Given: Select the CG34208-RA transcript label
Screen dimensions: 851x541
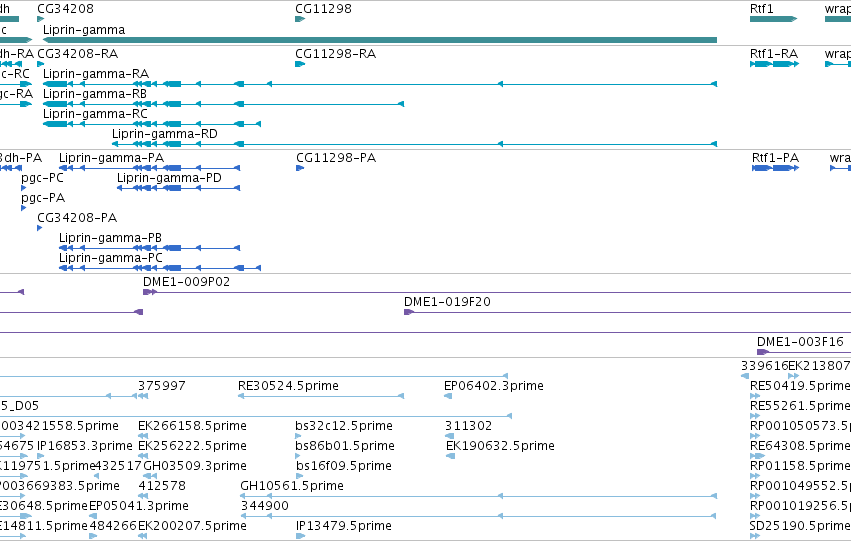Looking at the screenshot, I should (x=77, y=54).
